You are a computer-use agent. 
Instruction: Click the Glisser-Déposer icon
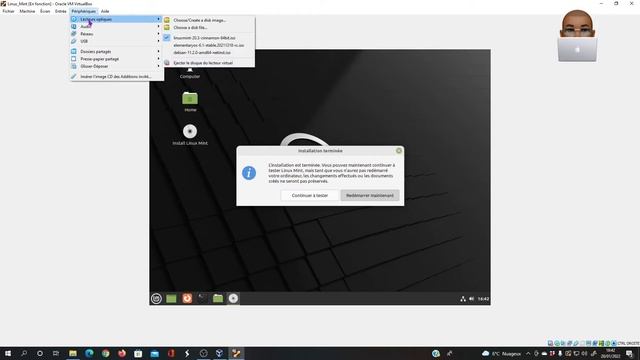tap(74, 66)
